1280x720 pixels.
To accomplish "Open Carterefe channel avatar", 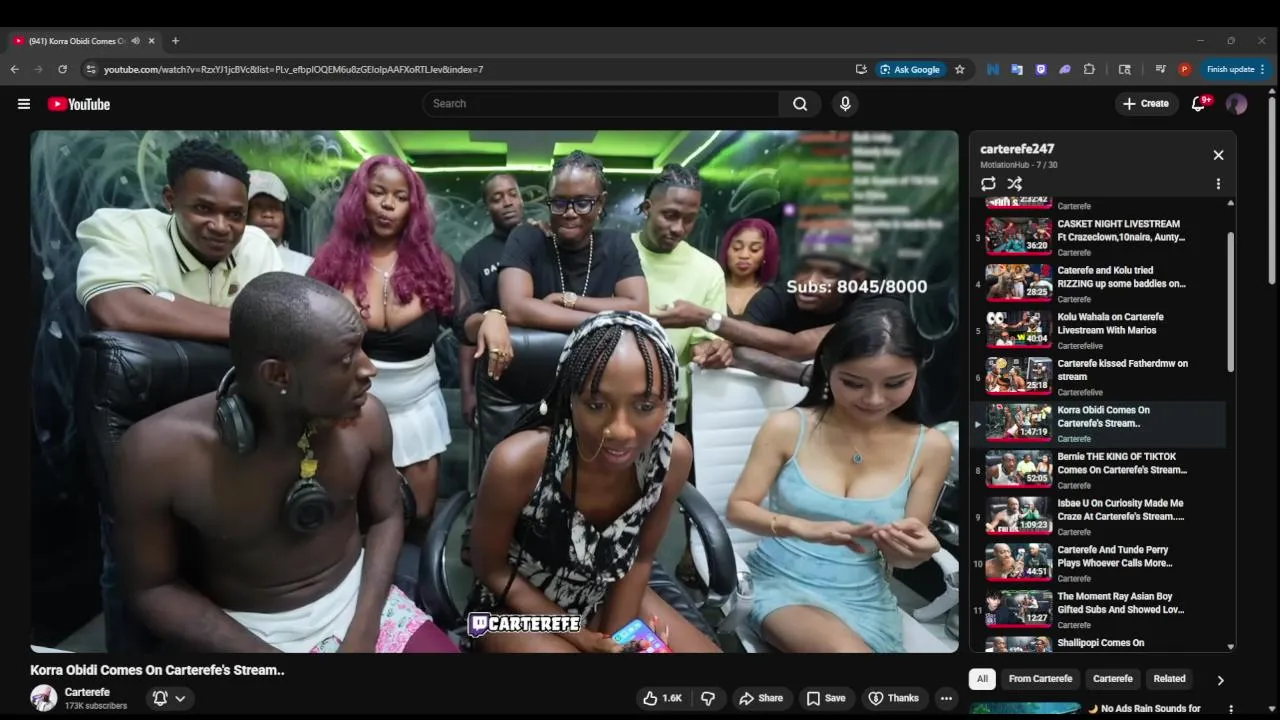I will tap(44, 698).
